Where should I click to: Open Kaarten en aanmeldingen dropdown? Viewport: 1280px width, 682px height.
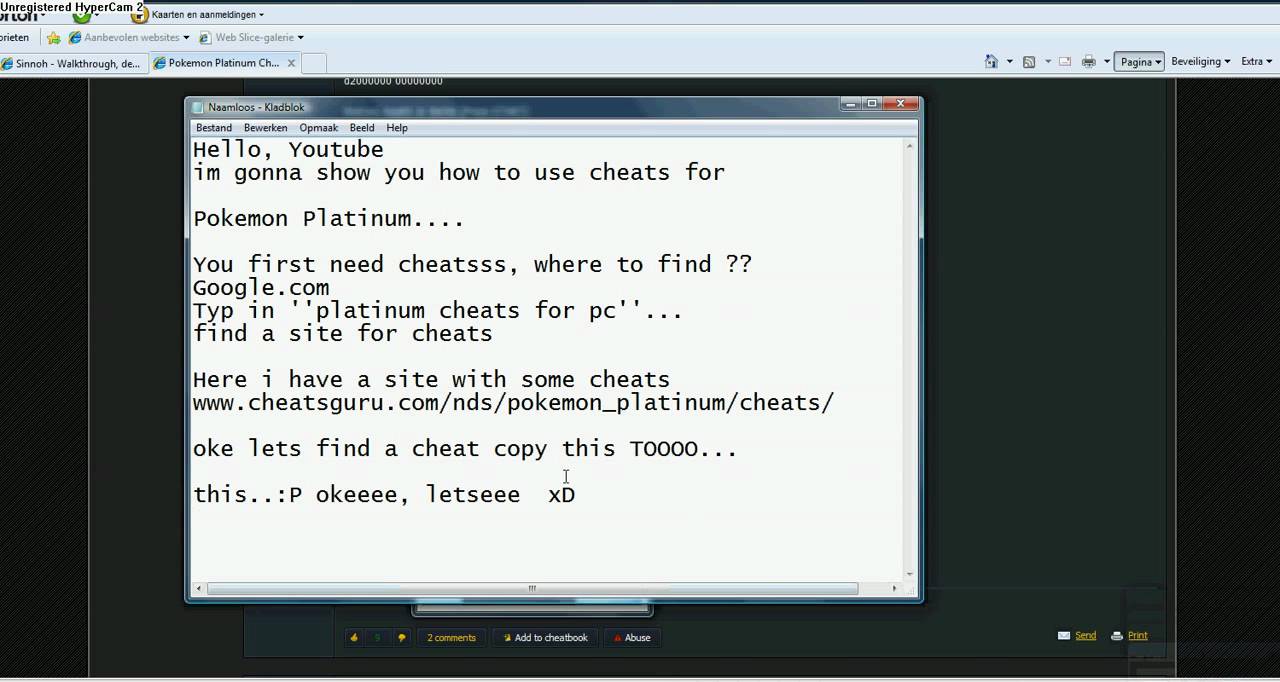click(208, 15)
